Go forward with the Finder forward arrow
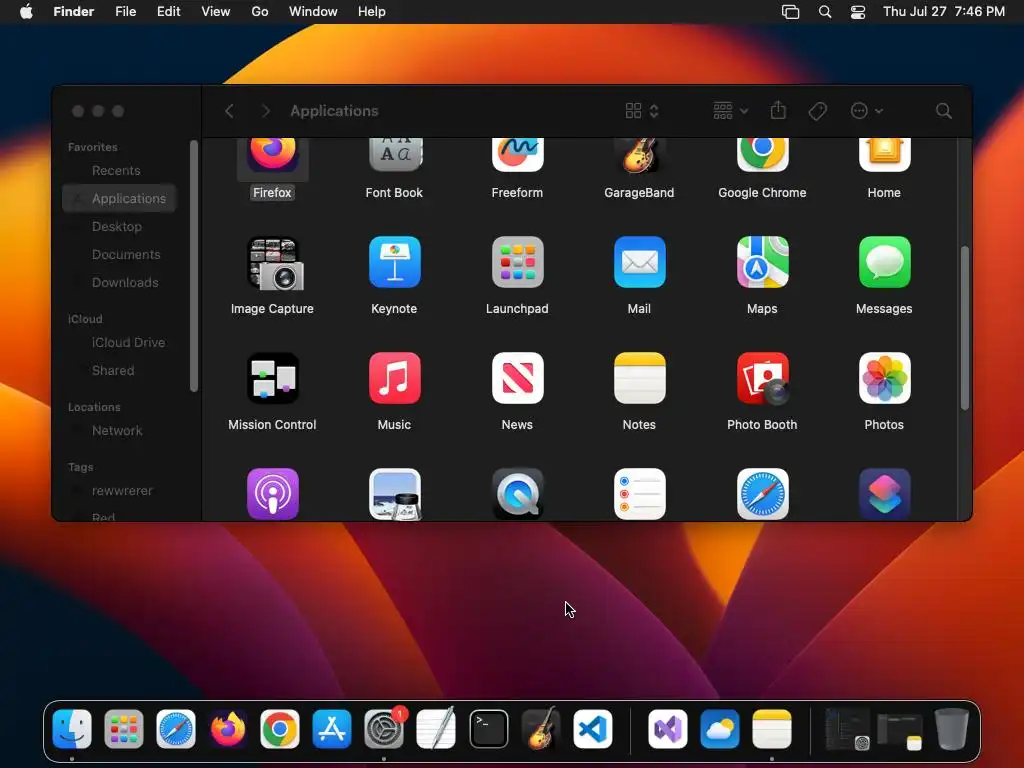This screenshot has height=768, width=1024. [265, 111]
